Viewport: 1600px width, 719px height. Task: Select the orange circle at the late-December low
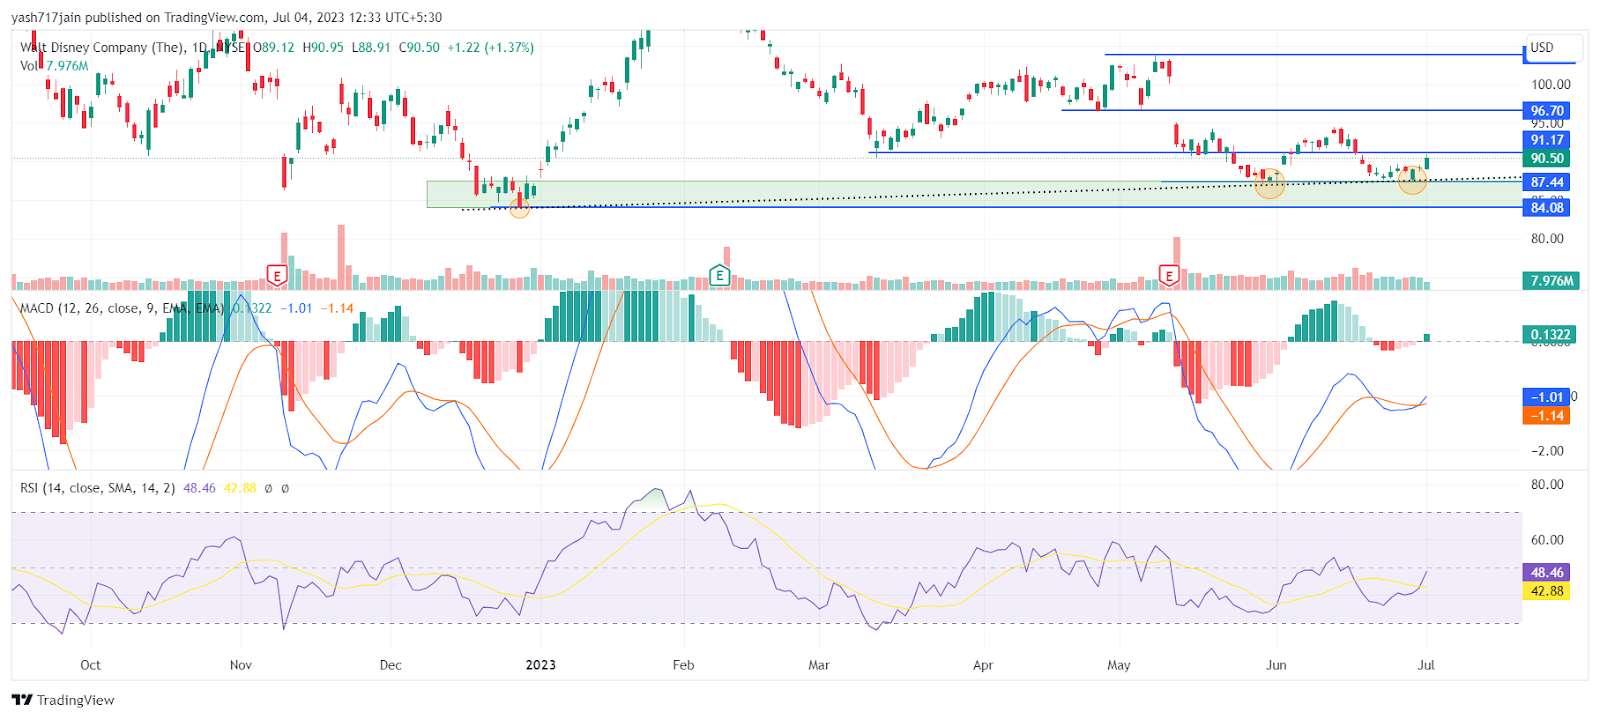coord(519,208)
